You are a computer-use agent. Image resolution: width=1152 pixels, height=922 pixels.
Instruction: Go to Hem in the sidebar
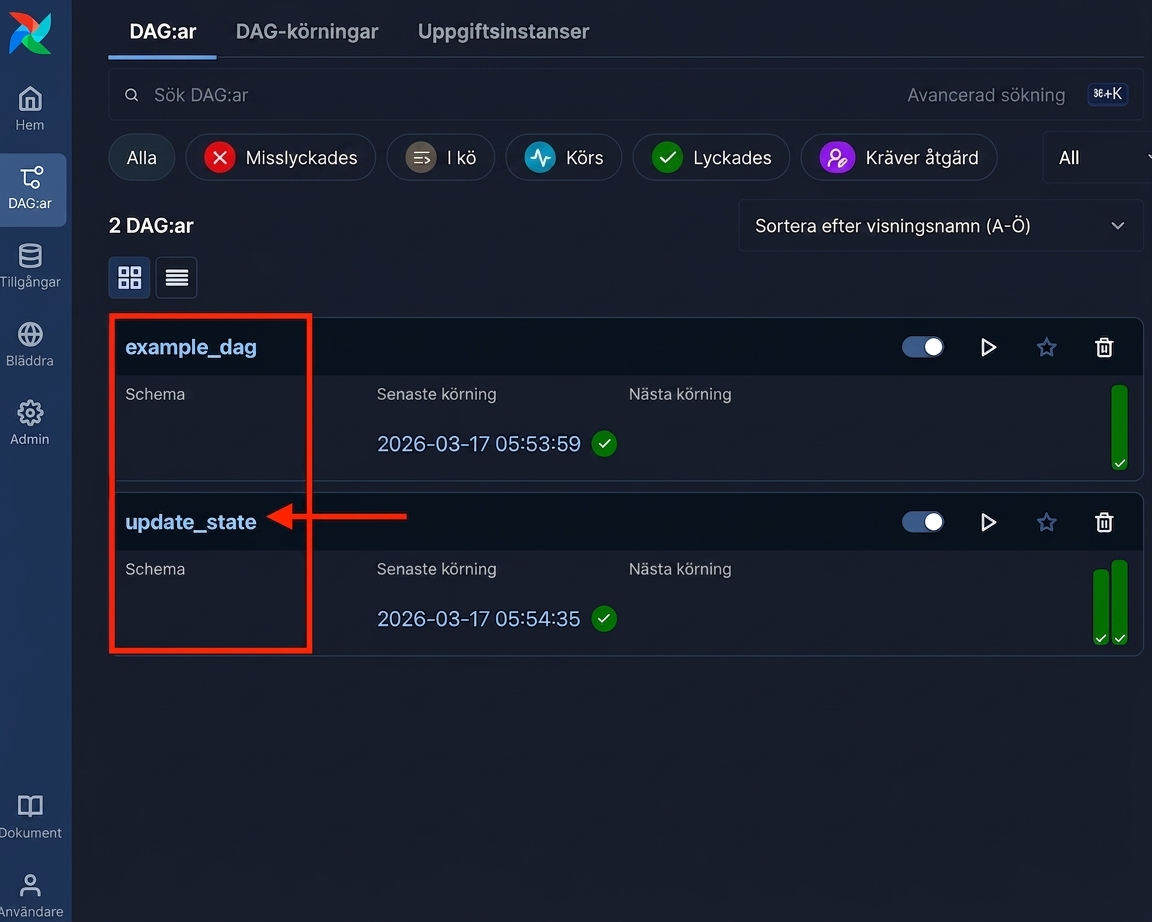click(30, 109)
